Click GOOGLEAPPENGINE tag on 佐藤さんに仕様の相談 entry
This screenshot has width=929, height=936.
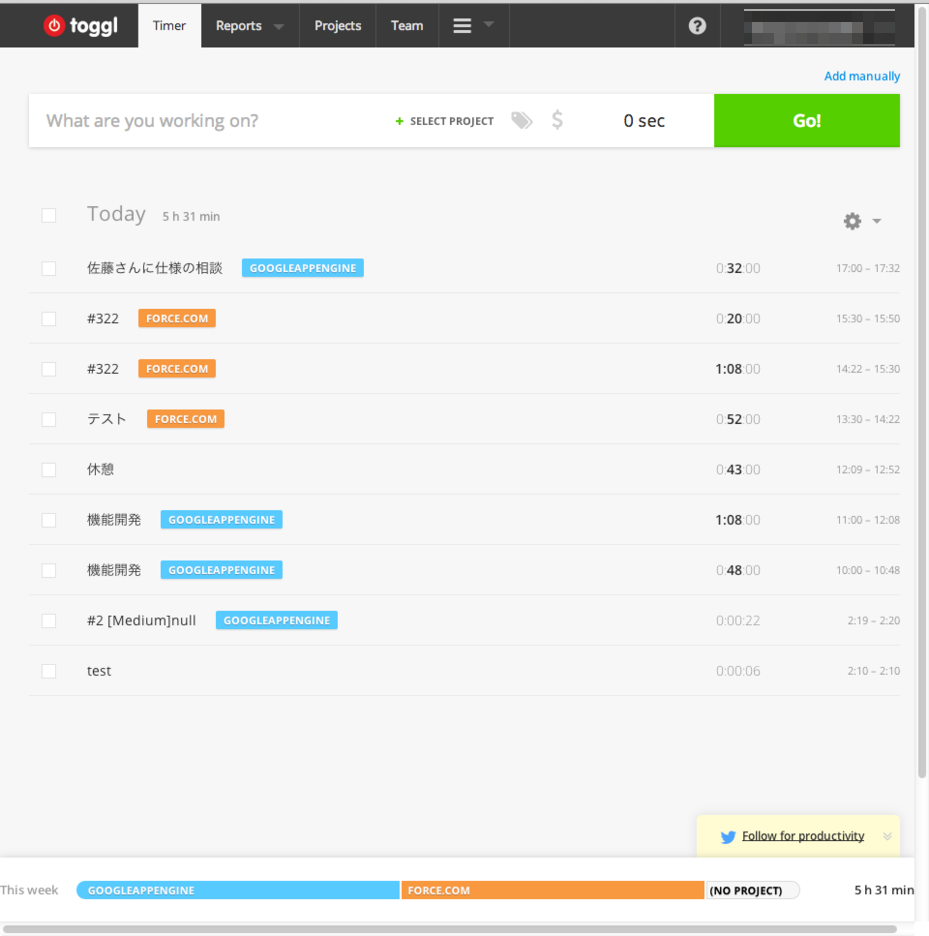303,268
